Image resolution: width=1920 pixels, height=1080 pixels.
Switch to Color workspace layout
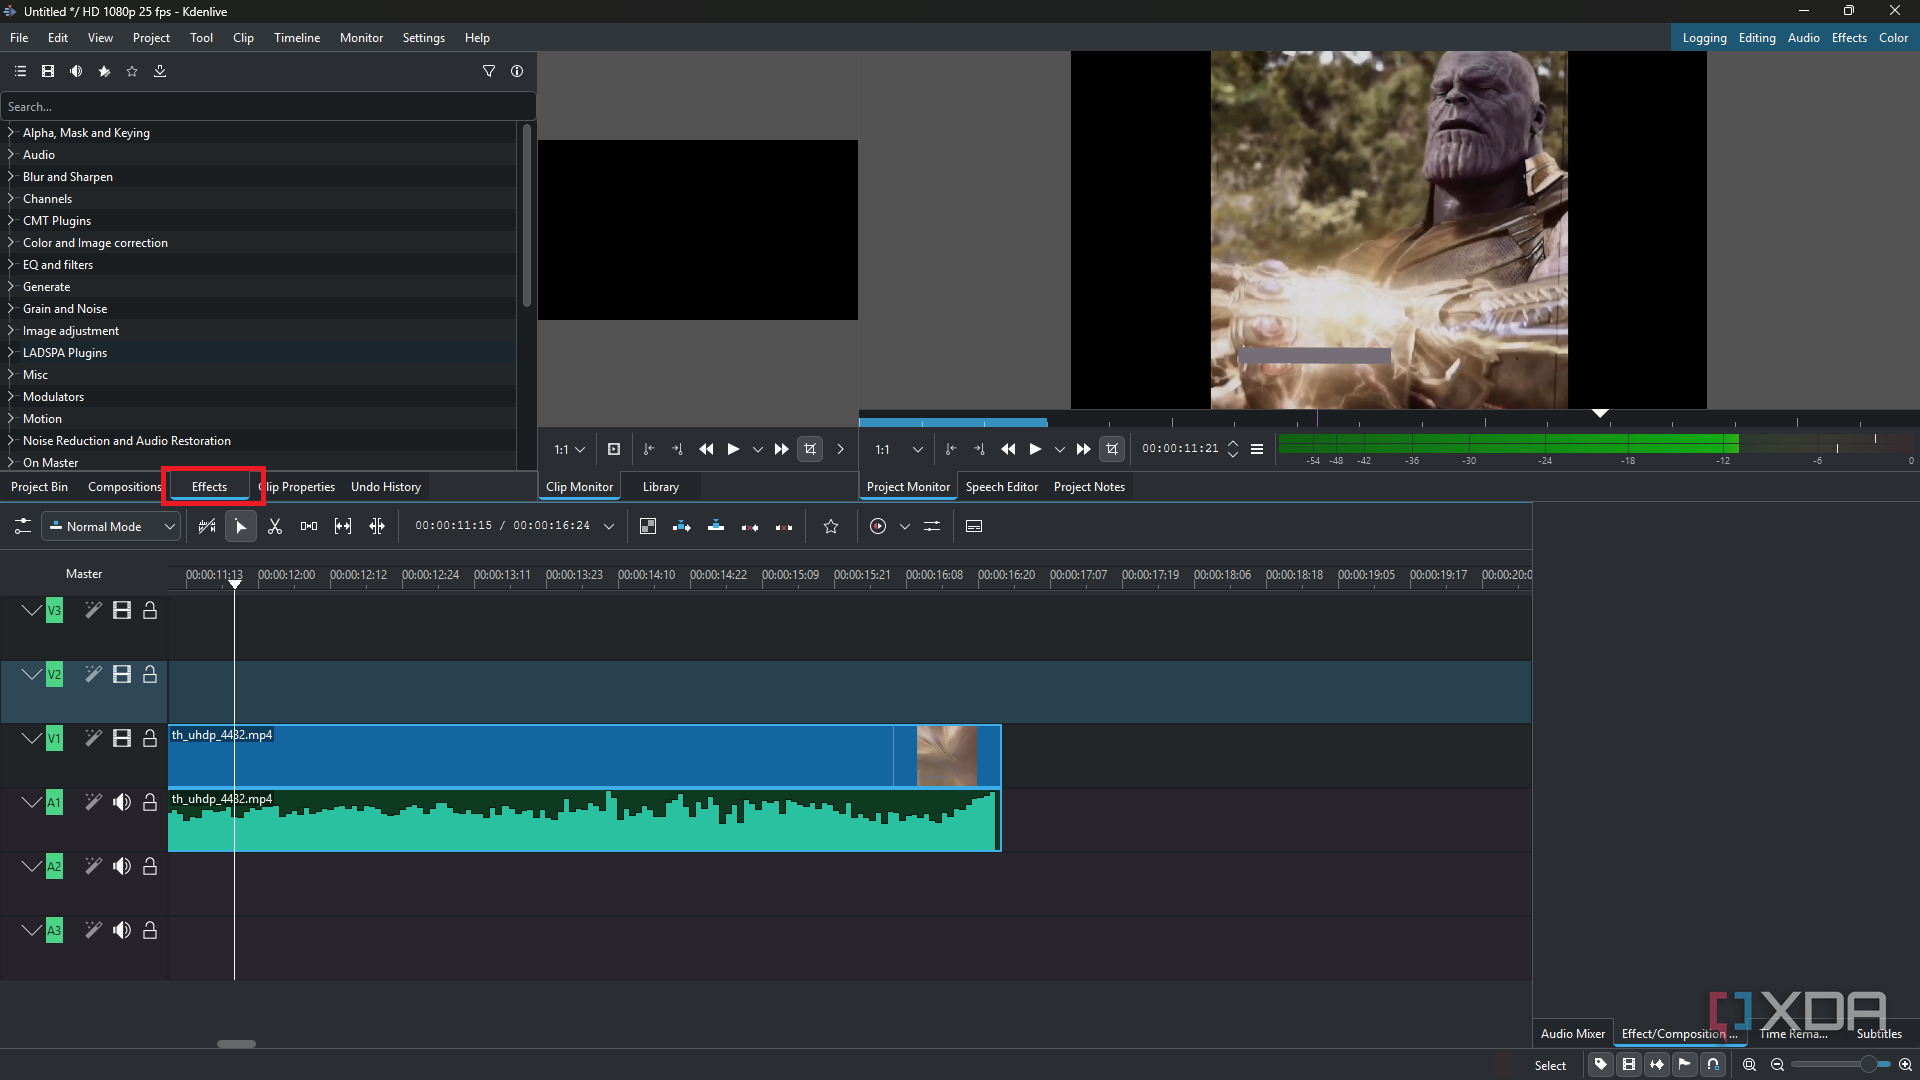coord(1893,38)
